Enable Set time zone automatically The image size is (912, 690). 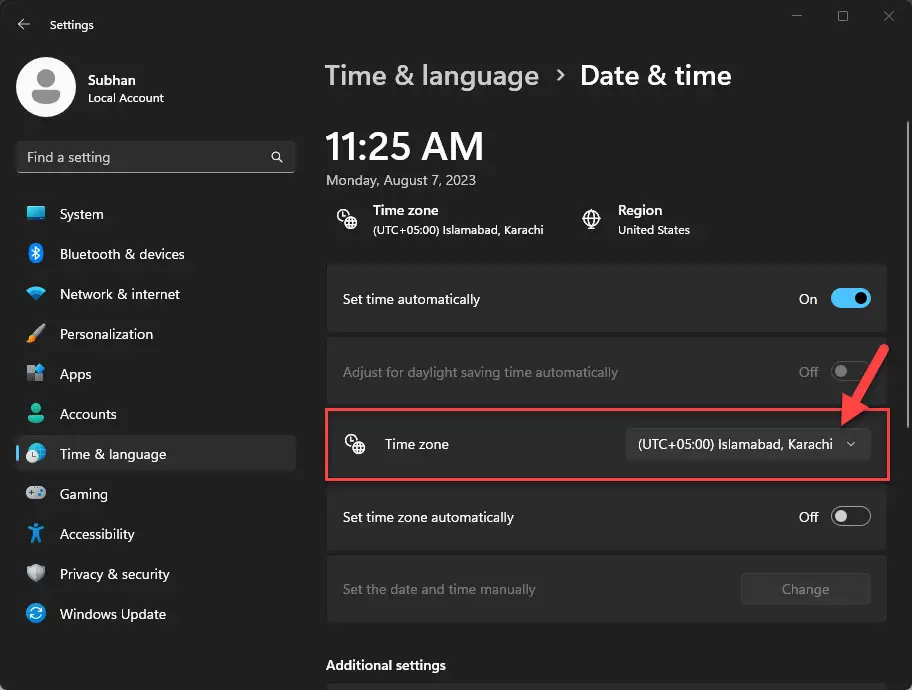[851, 516]
